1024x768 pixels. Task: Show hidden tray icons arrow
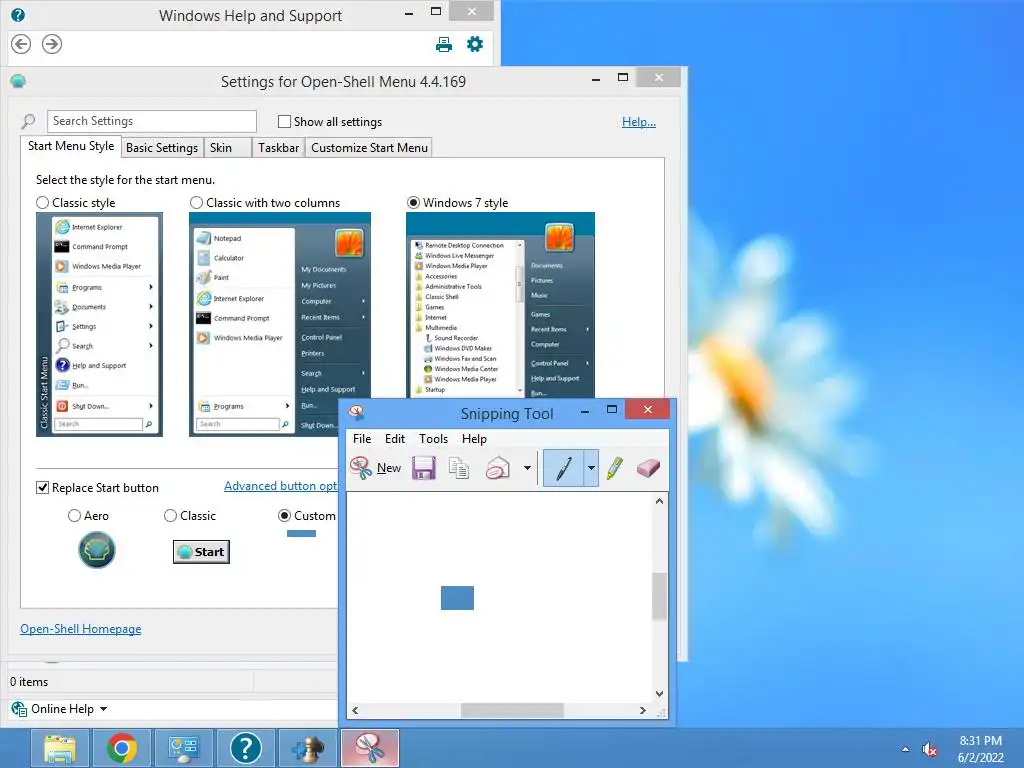tap(905, 750)
